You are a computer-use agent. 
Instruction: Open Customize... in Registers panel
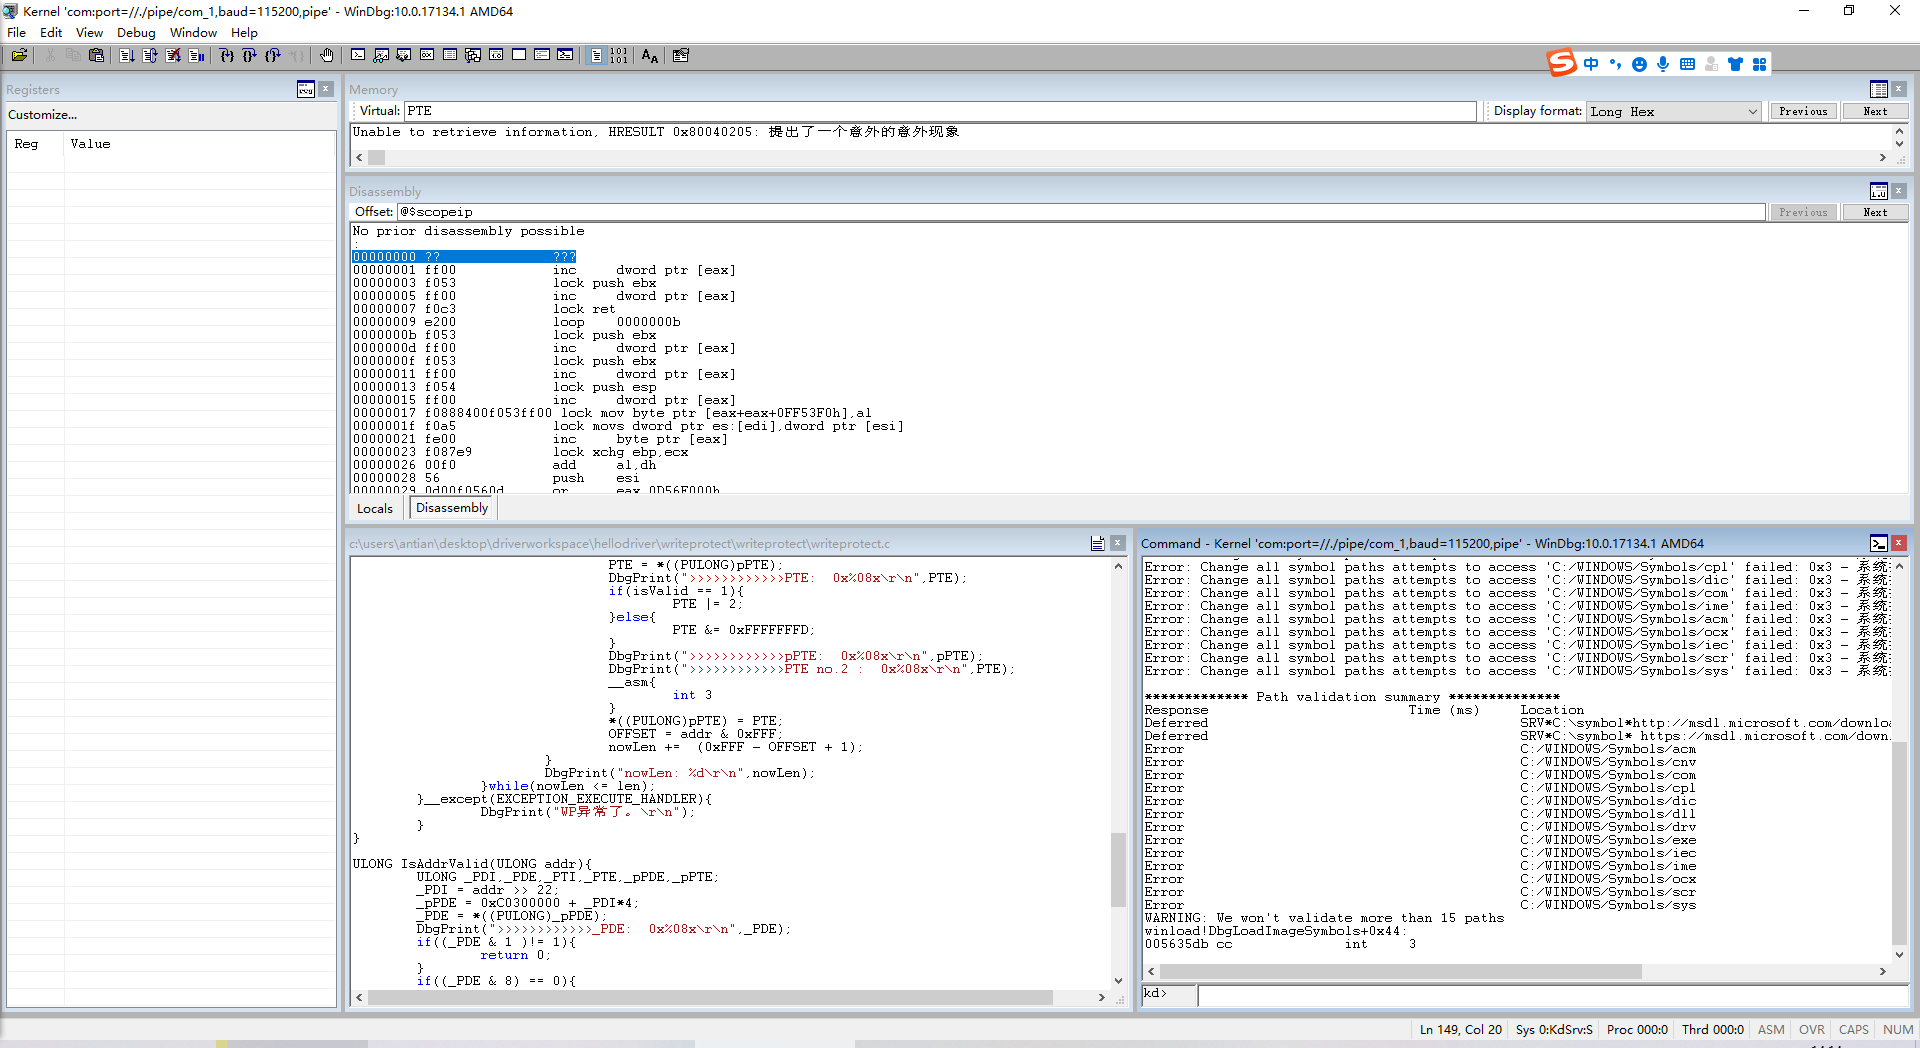point(42,115)
